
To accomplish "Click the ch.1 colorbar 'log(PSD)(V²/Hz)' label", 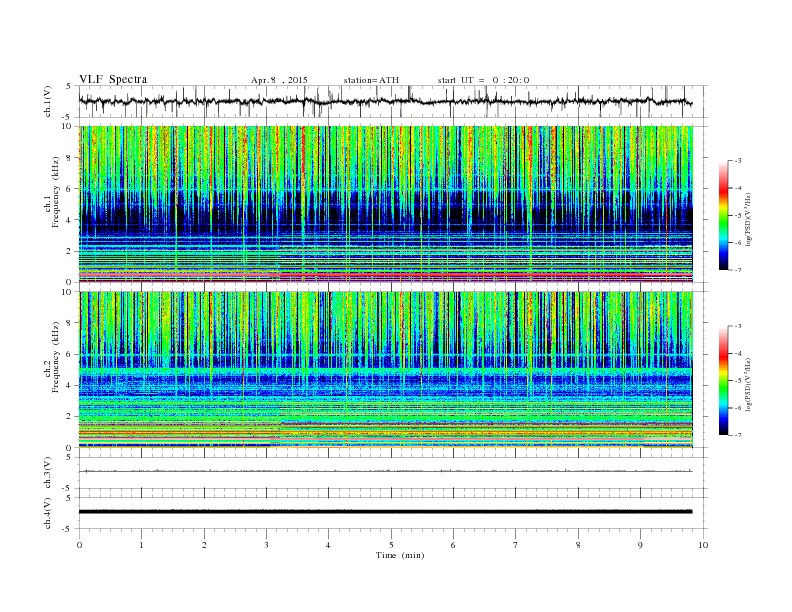I will [748, 219].
